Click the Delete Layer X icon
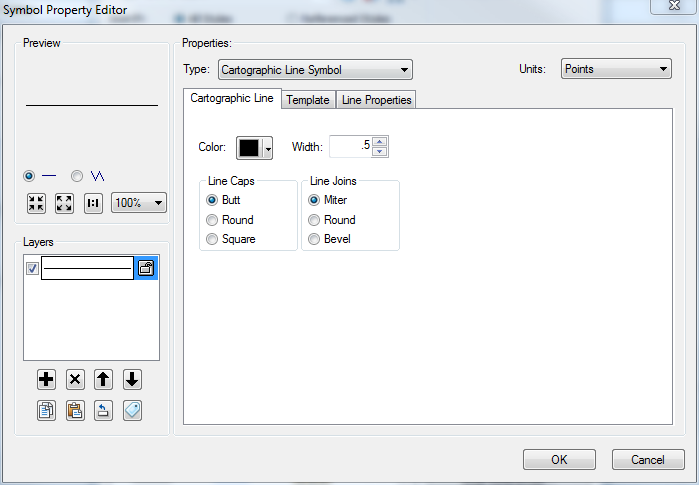The image size is (699, 485). pyautogui.click(x=75, y=380)
